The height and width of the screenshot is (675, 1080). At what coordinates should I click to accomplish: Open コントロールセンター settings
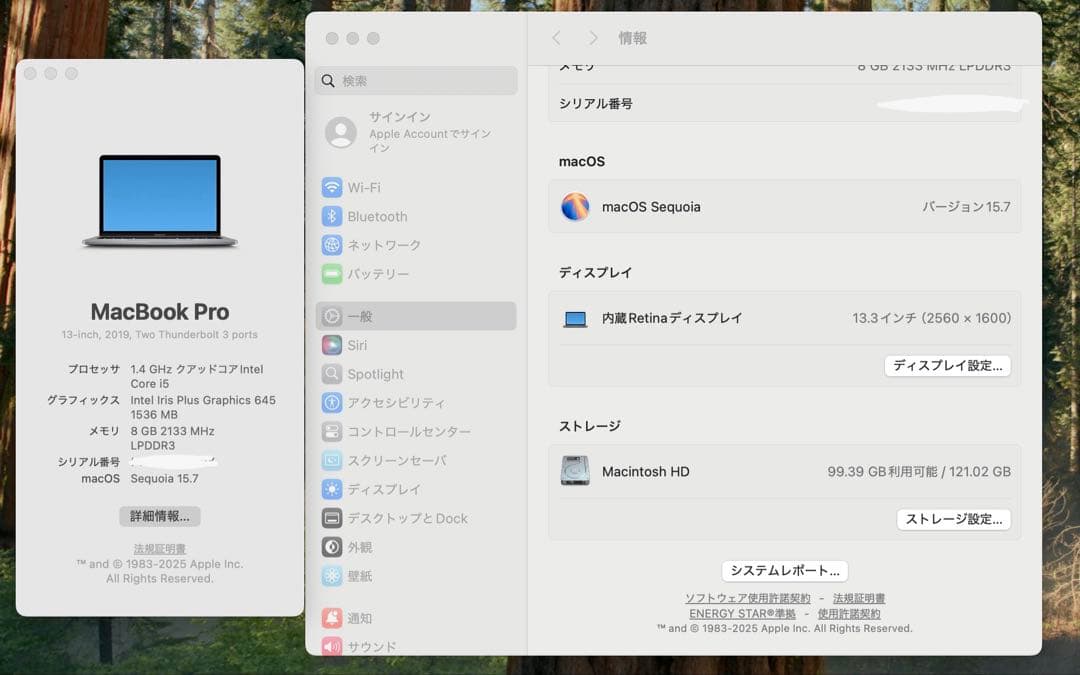pos(405,432)
